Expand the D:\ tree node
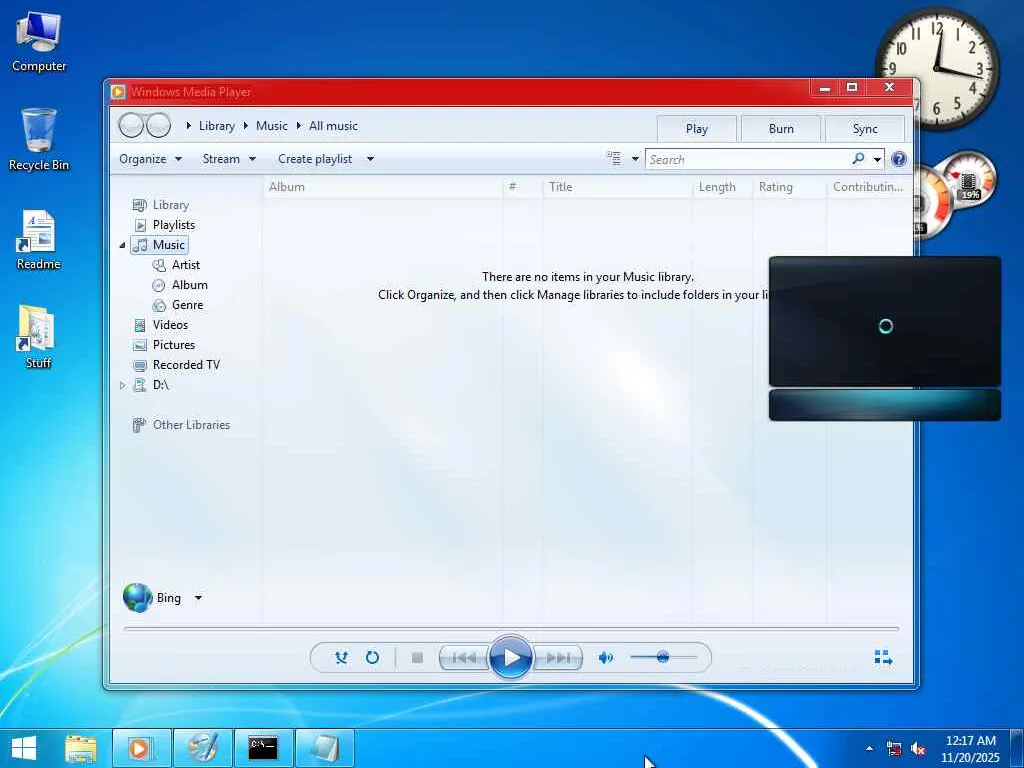This screenshot has height=768, width=1024. [122, 385]
